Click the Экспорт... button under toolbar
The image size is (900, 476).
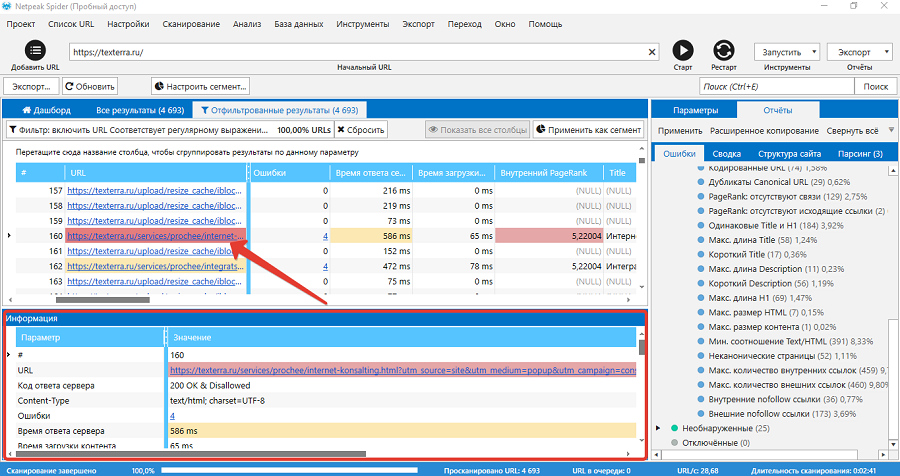point(32,87)
